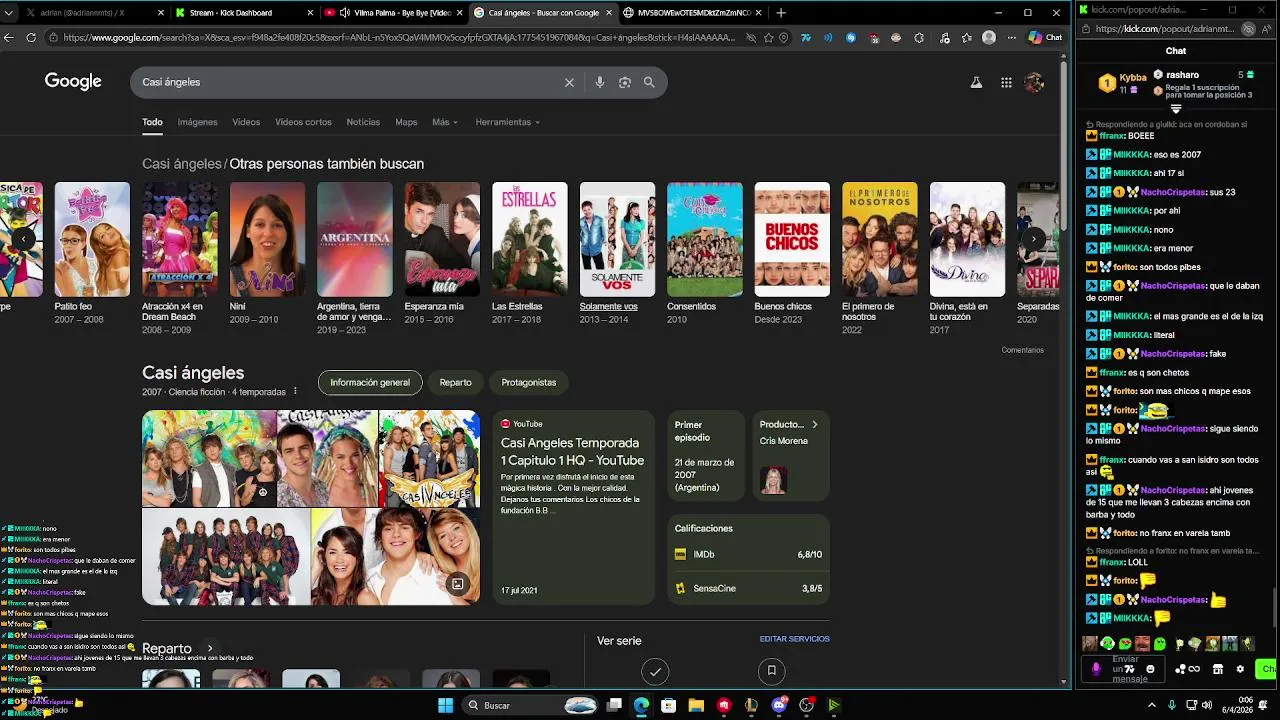The height and width of the screenshot is (720, 1280).
Task: Open the Windows Start menu
Action: 445,705
